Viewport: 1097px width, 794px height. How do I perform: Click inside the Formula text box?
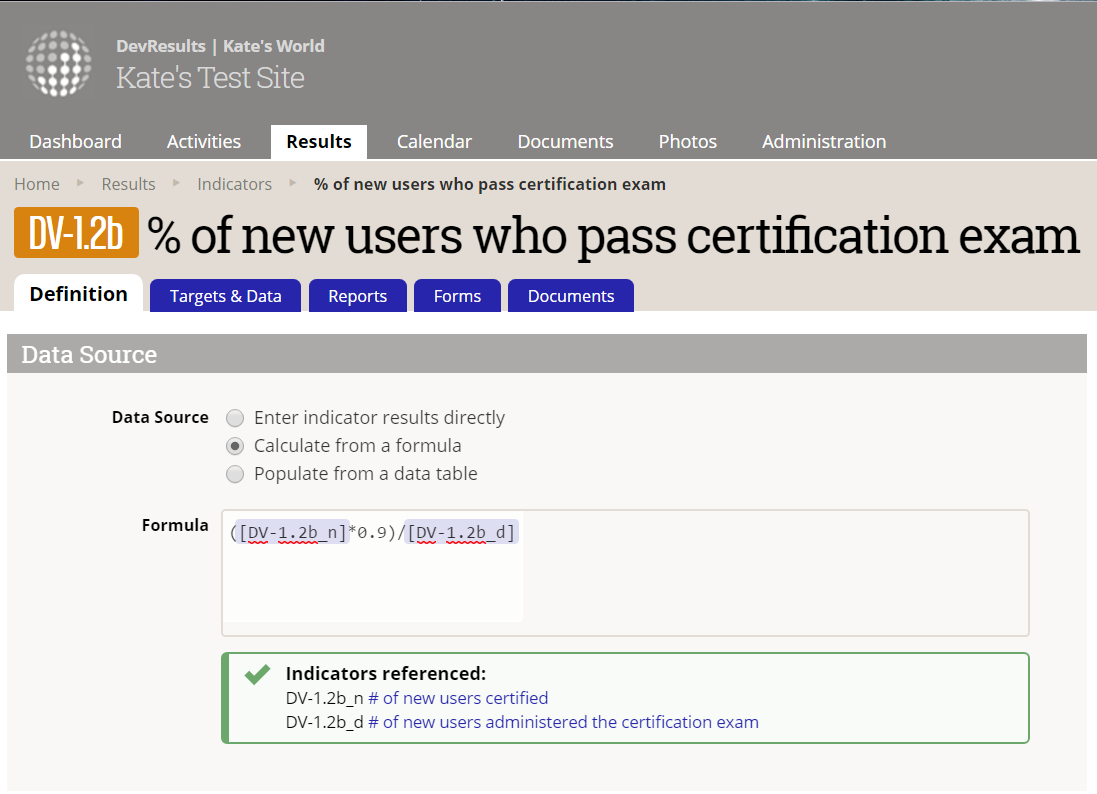[x=624, y=573]
